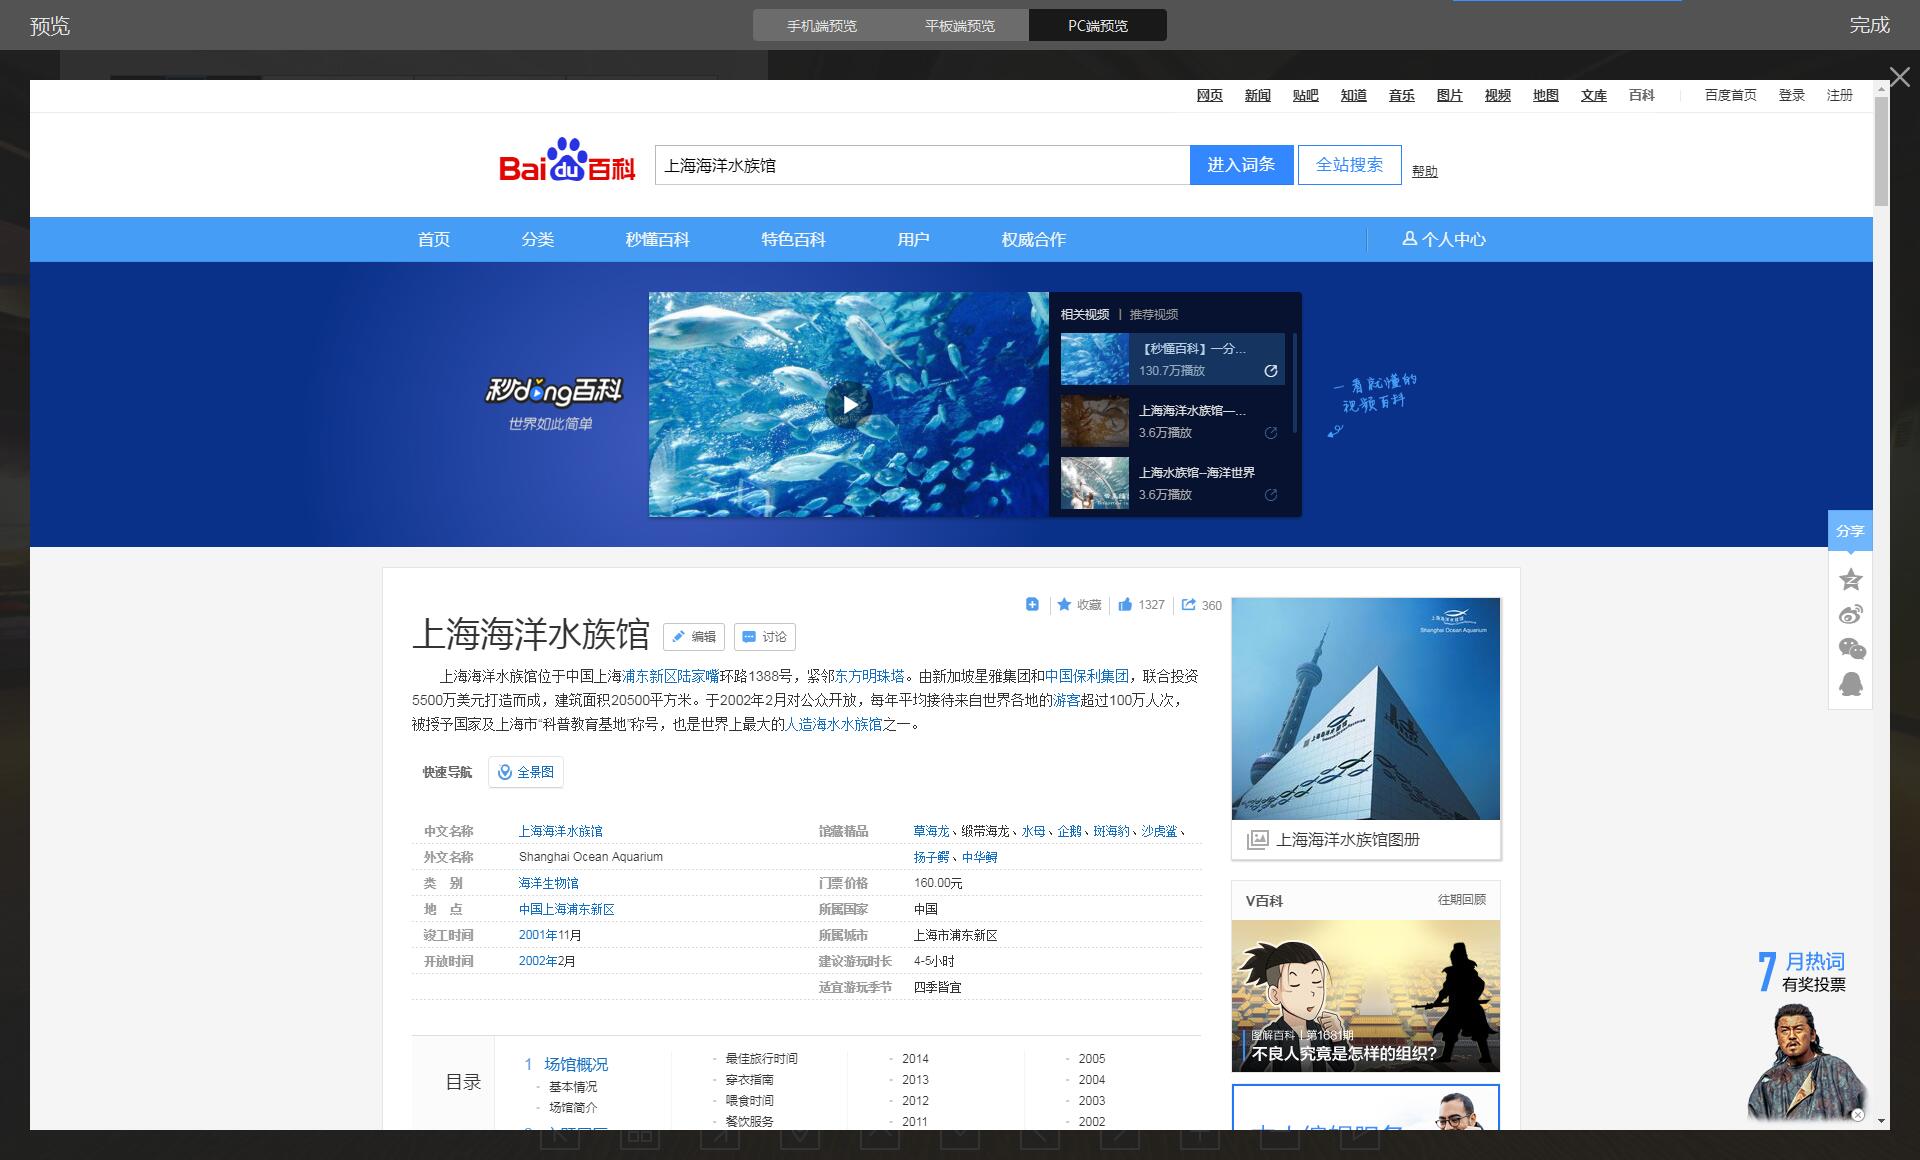
Task: Click the 编辑 edit button
Action: click(x=693, y=637)
